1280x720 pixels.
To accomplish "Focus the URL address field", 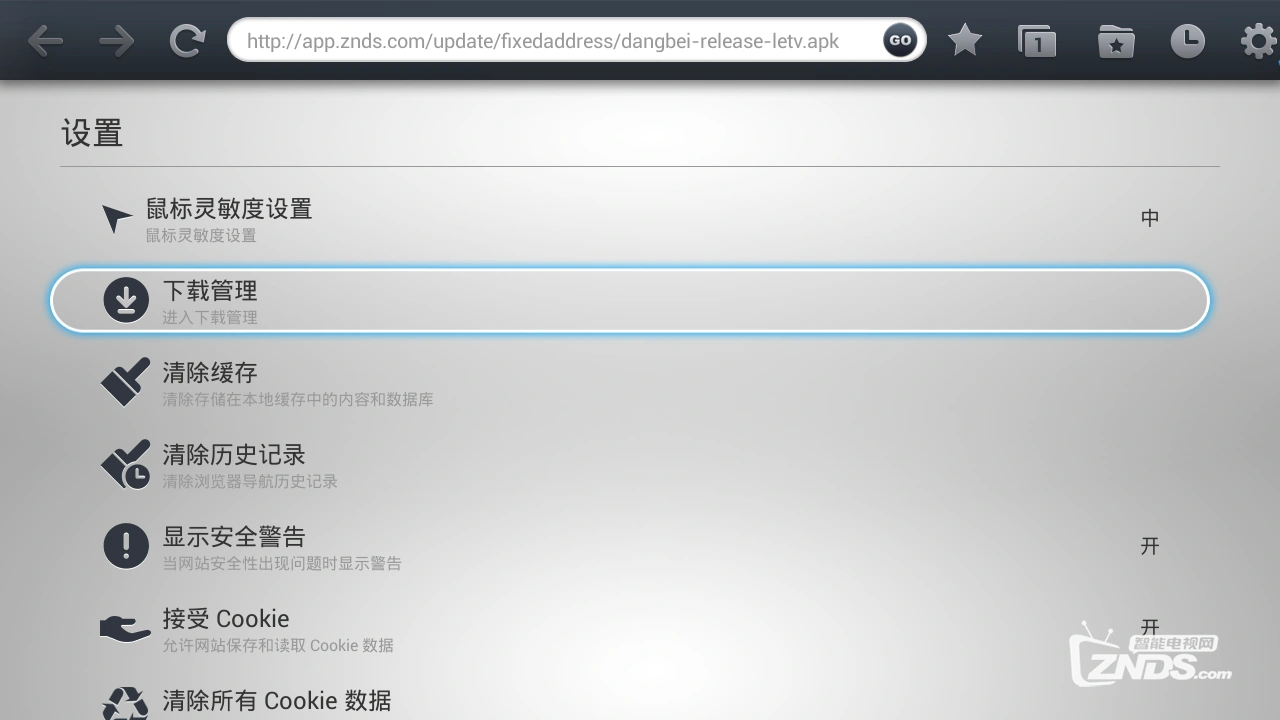I will click(x=576, y=41).
